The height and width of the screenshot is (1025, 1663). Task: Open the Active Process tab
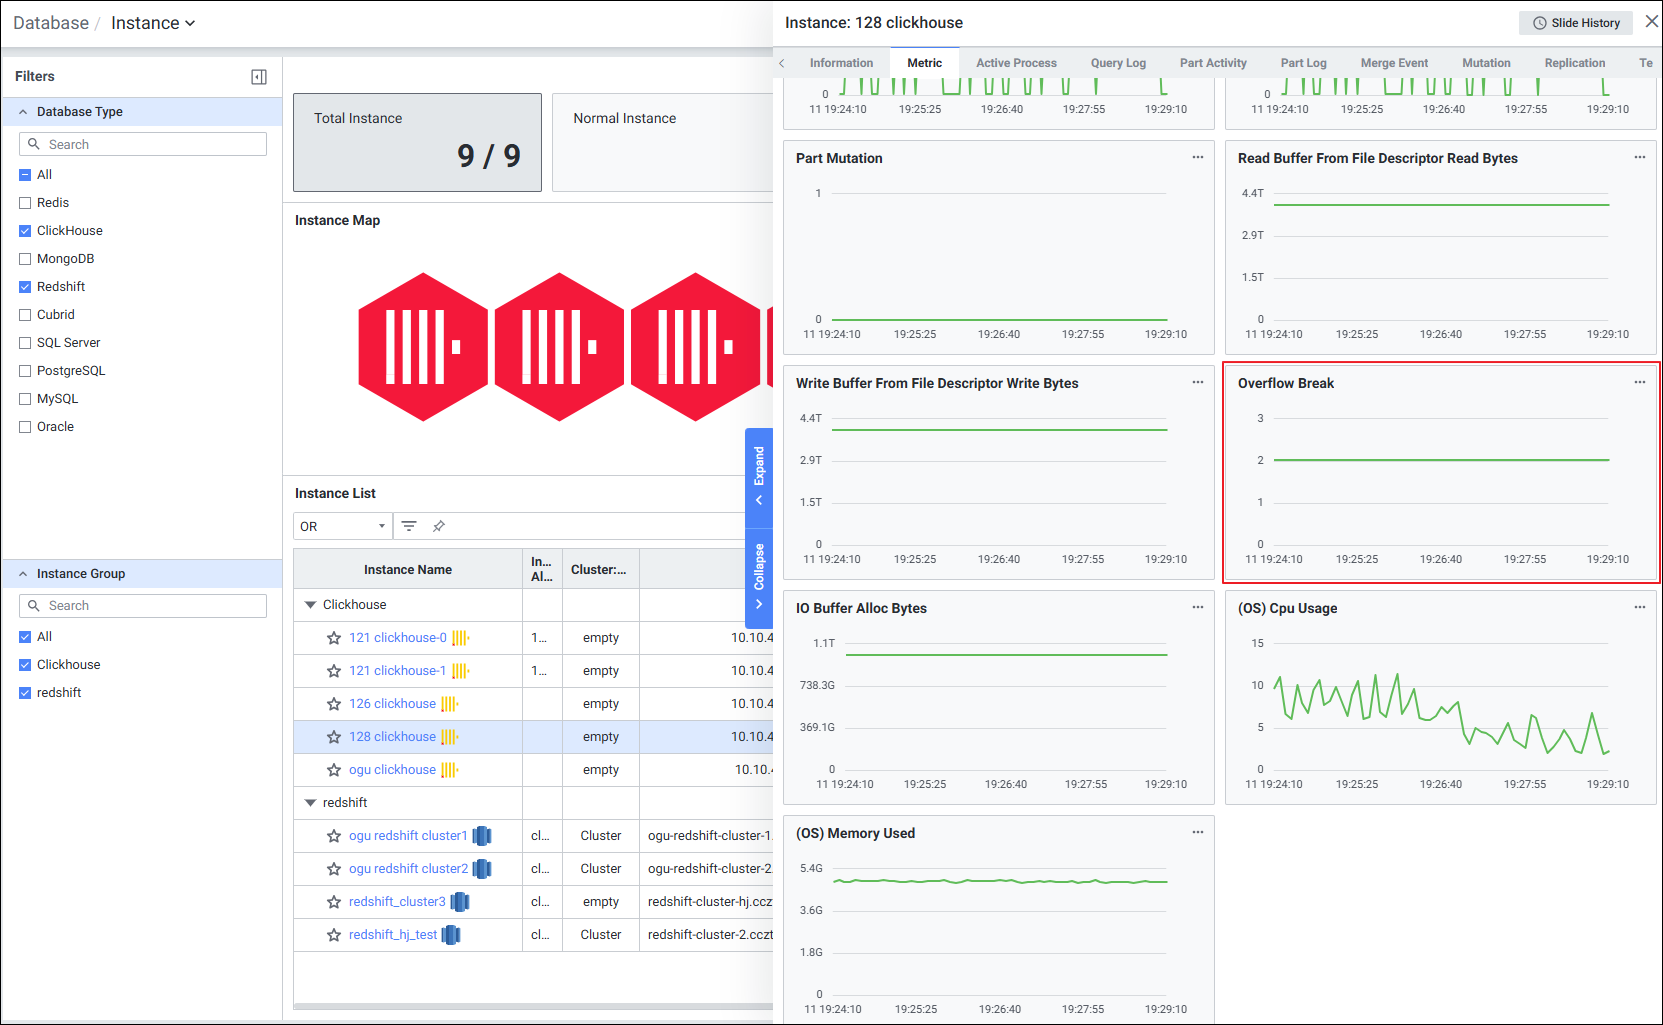pos(1016,63)
